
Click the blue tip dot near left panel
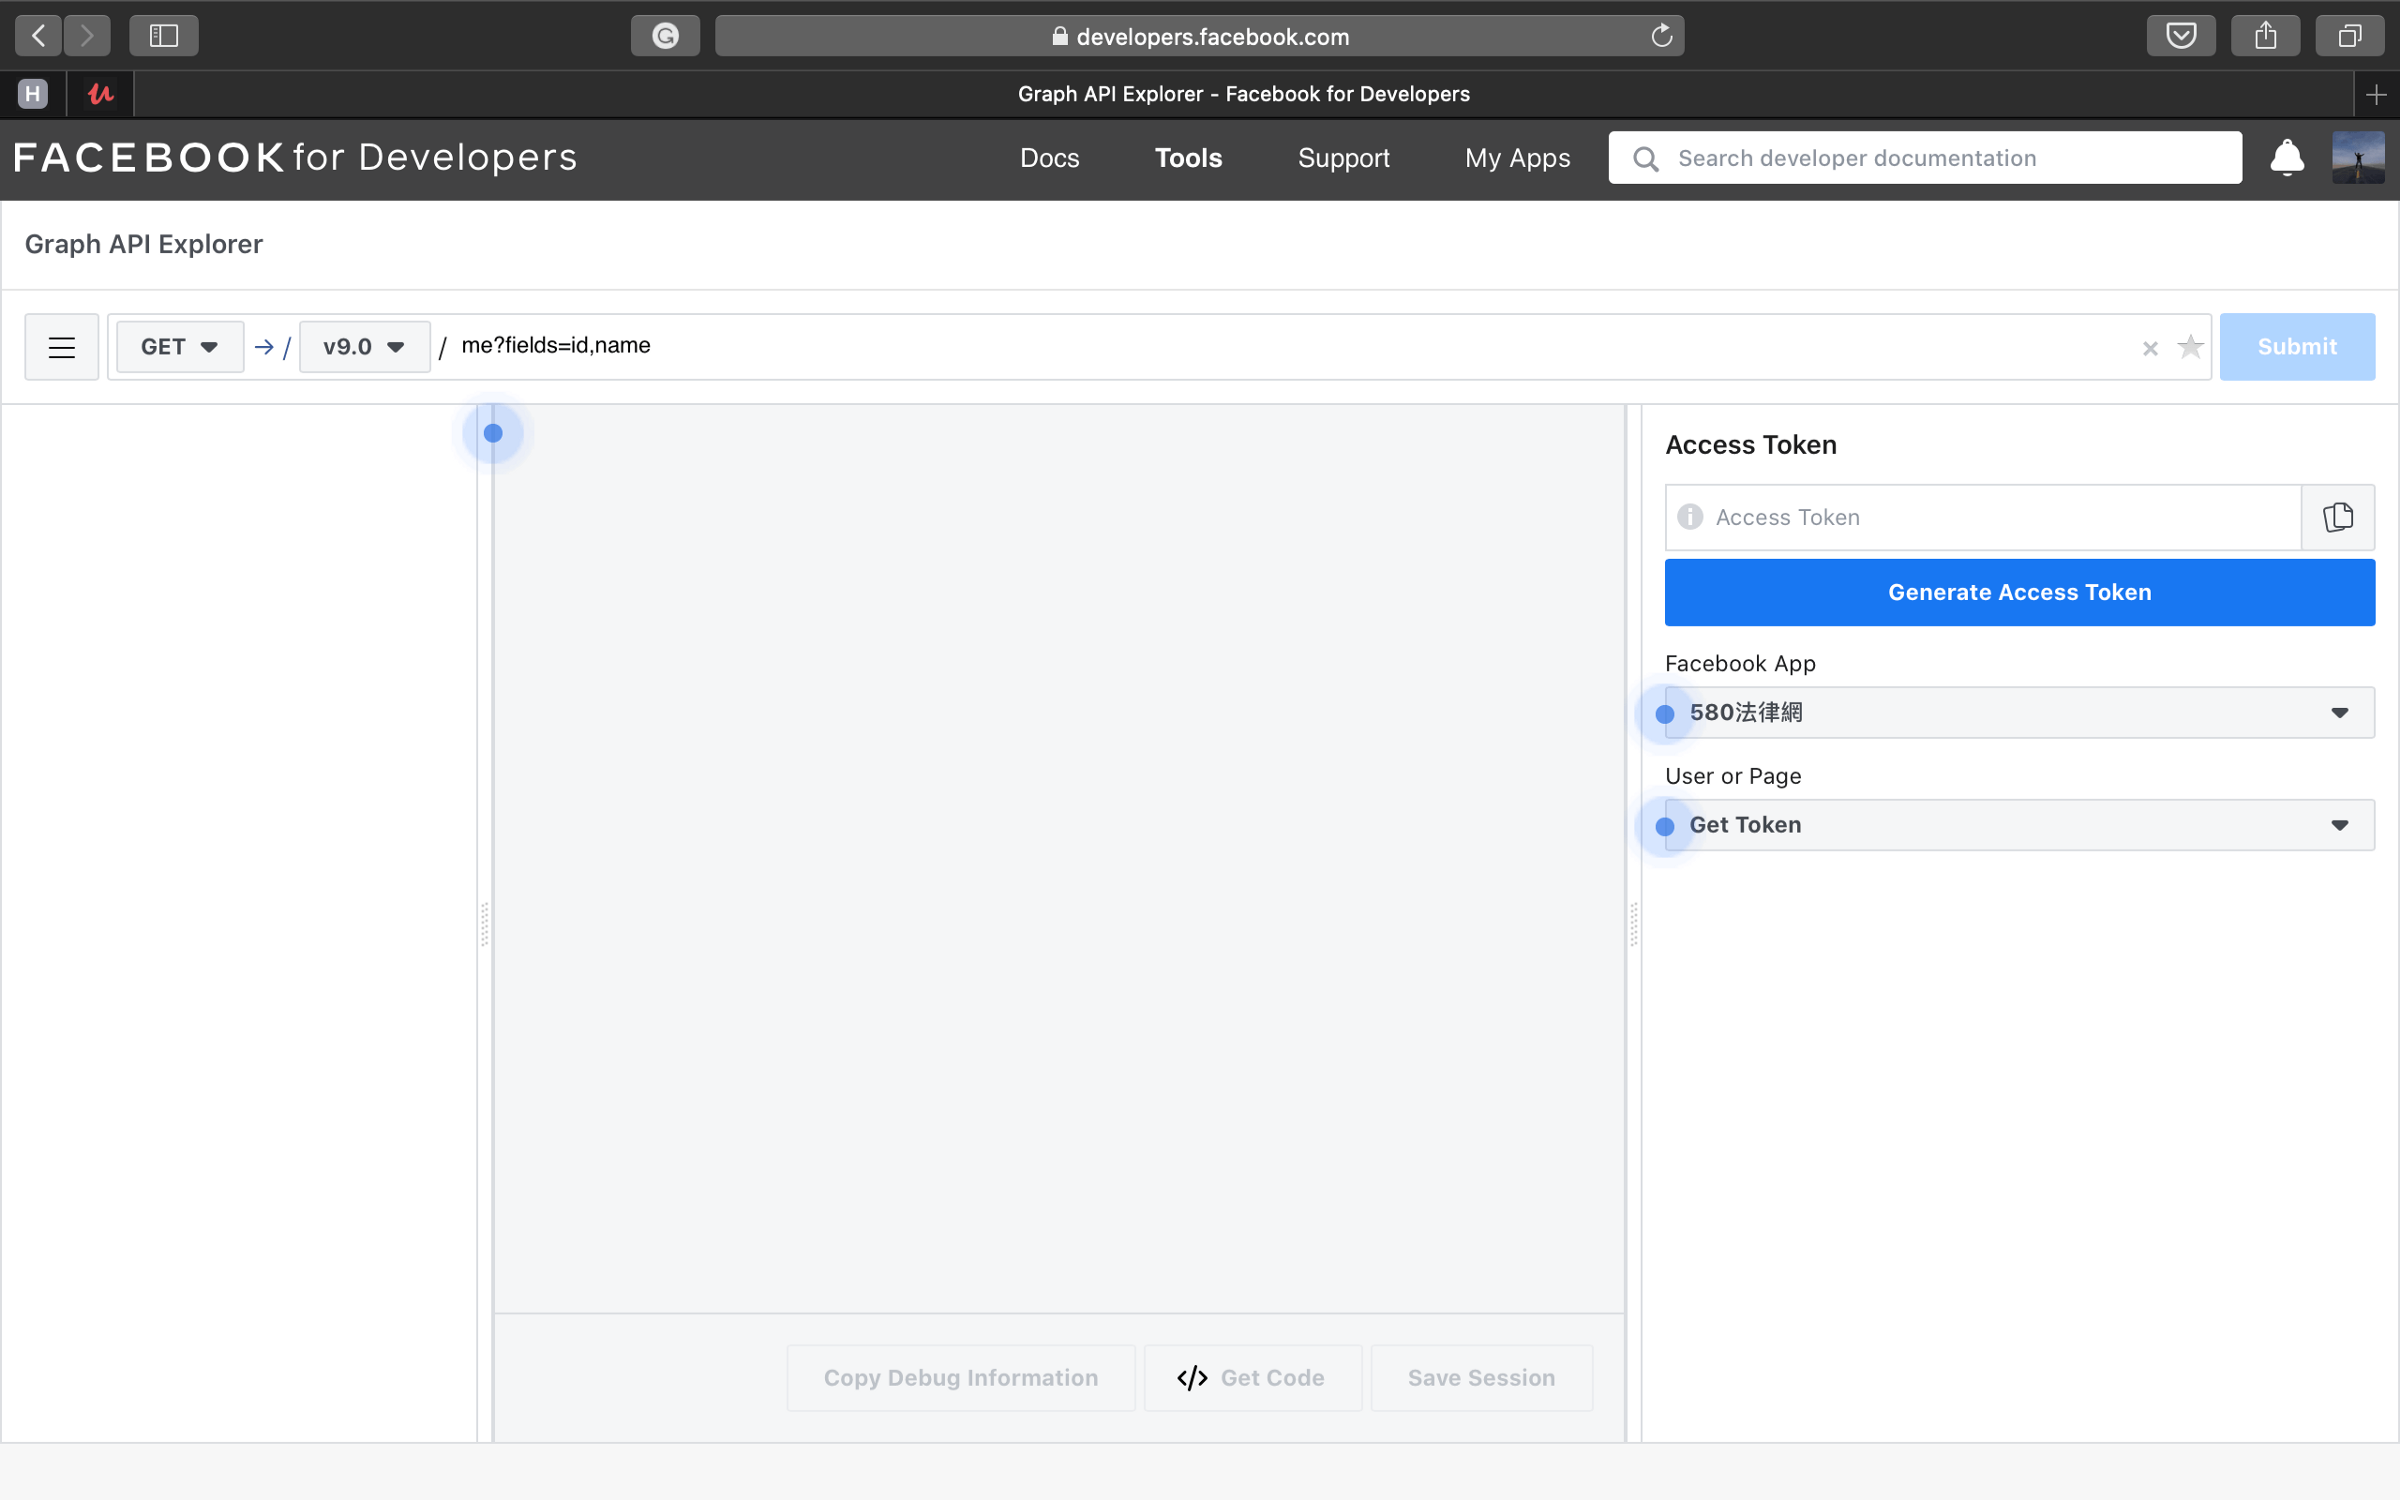tap(493, 433)
